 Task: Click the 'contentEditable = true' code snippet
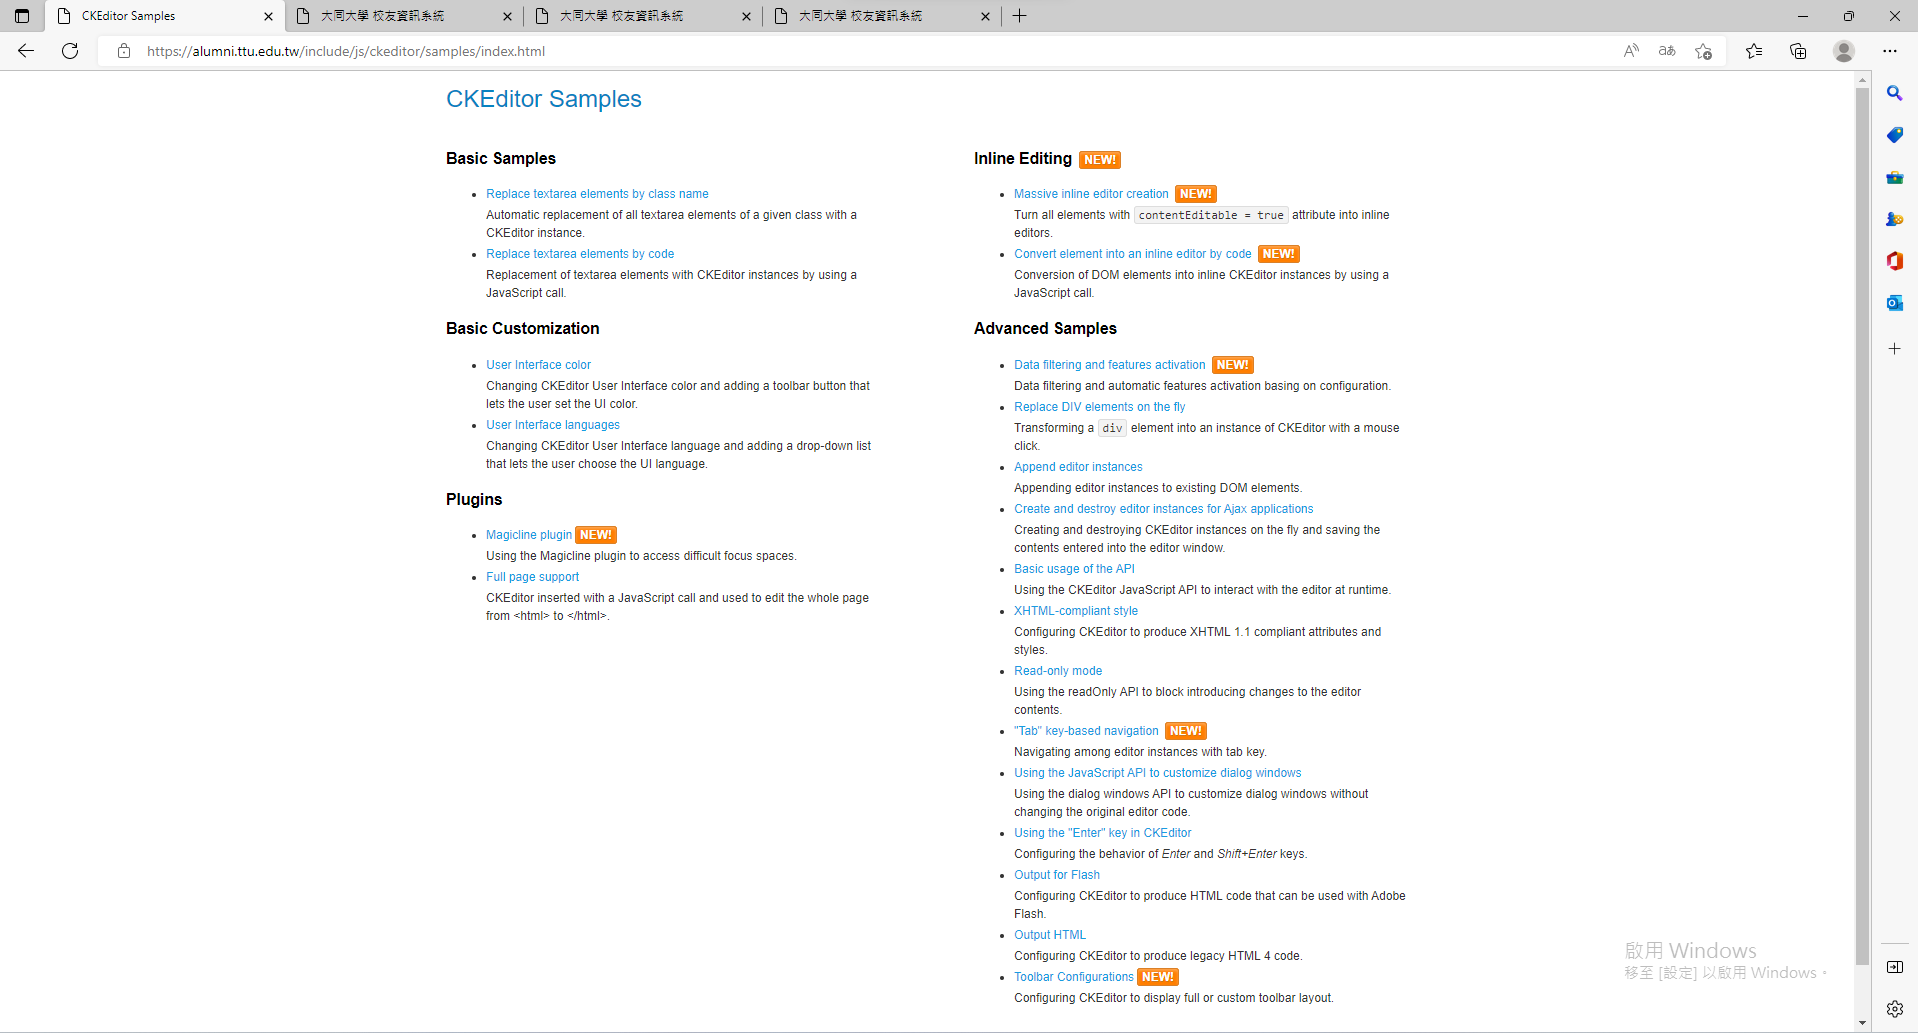1211,215
